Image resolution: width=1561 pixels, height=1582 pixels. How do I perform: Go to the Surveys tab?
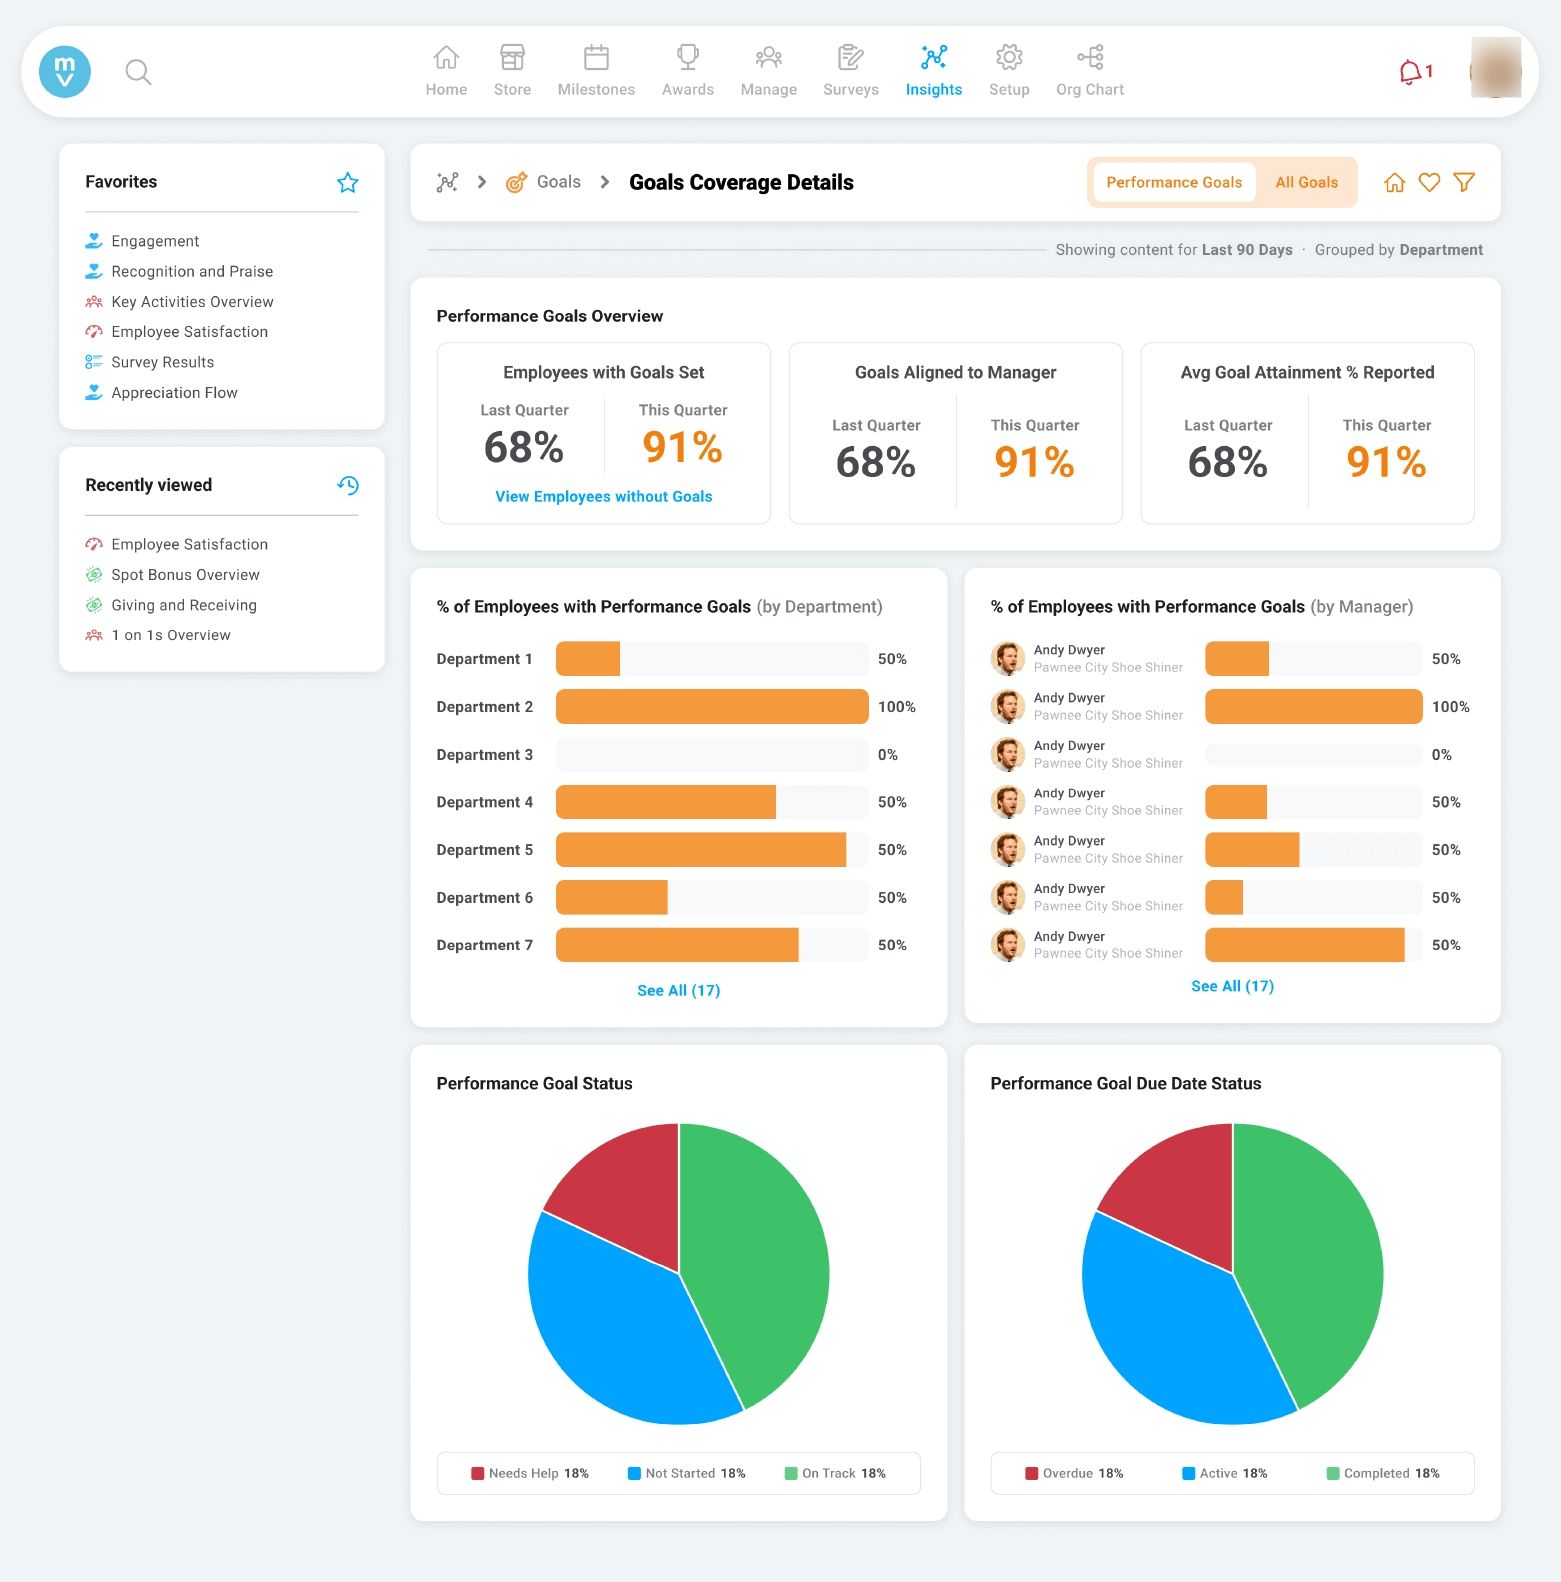tap(850, 71)
